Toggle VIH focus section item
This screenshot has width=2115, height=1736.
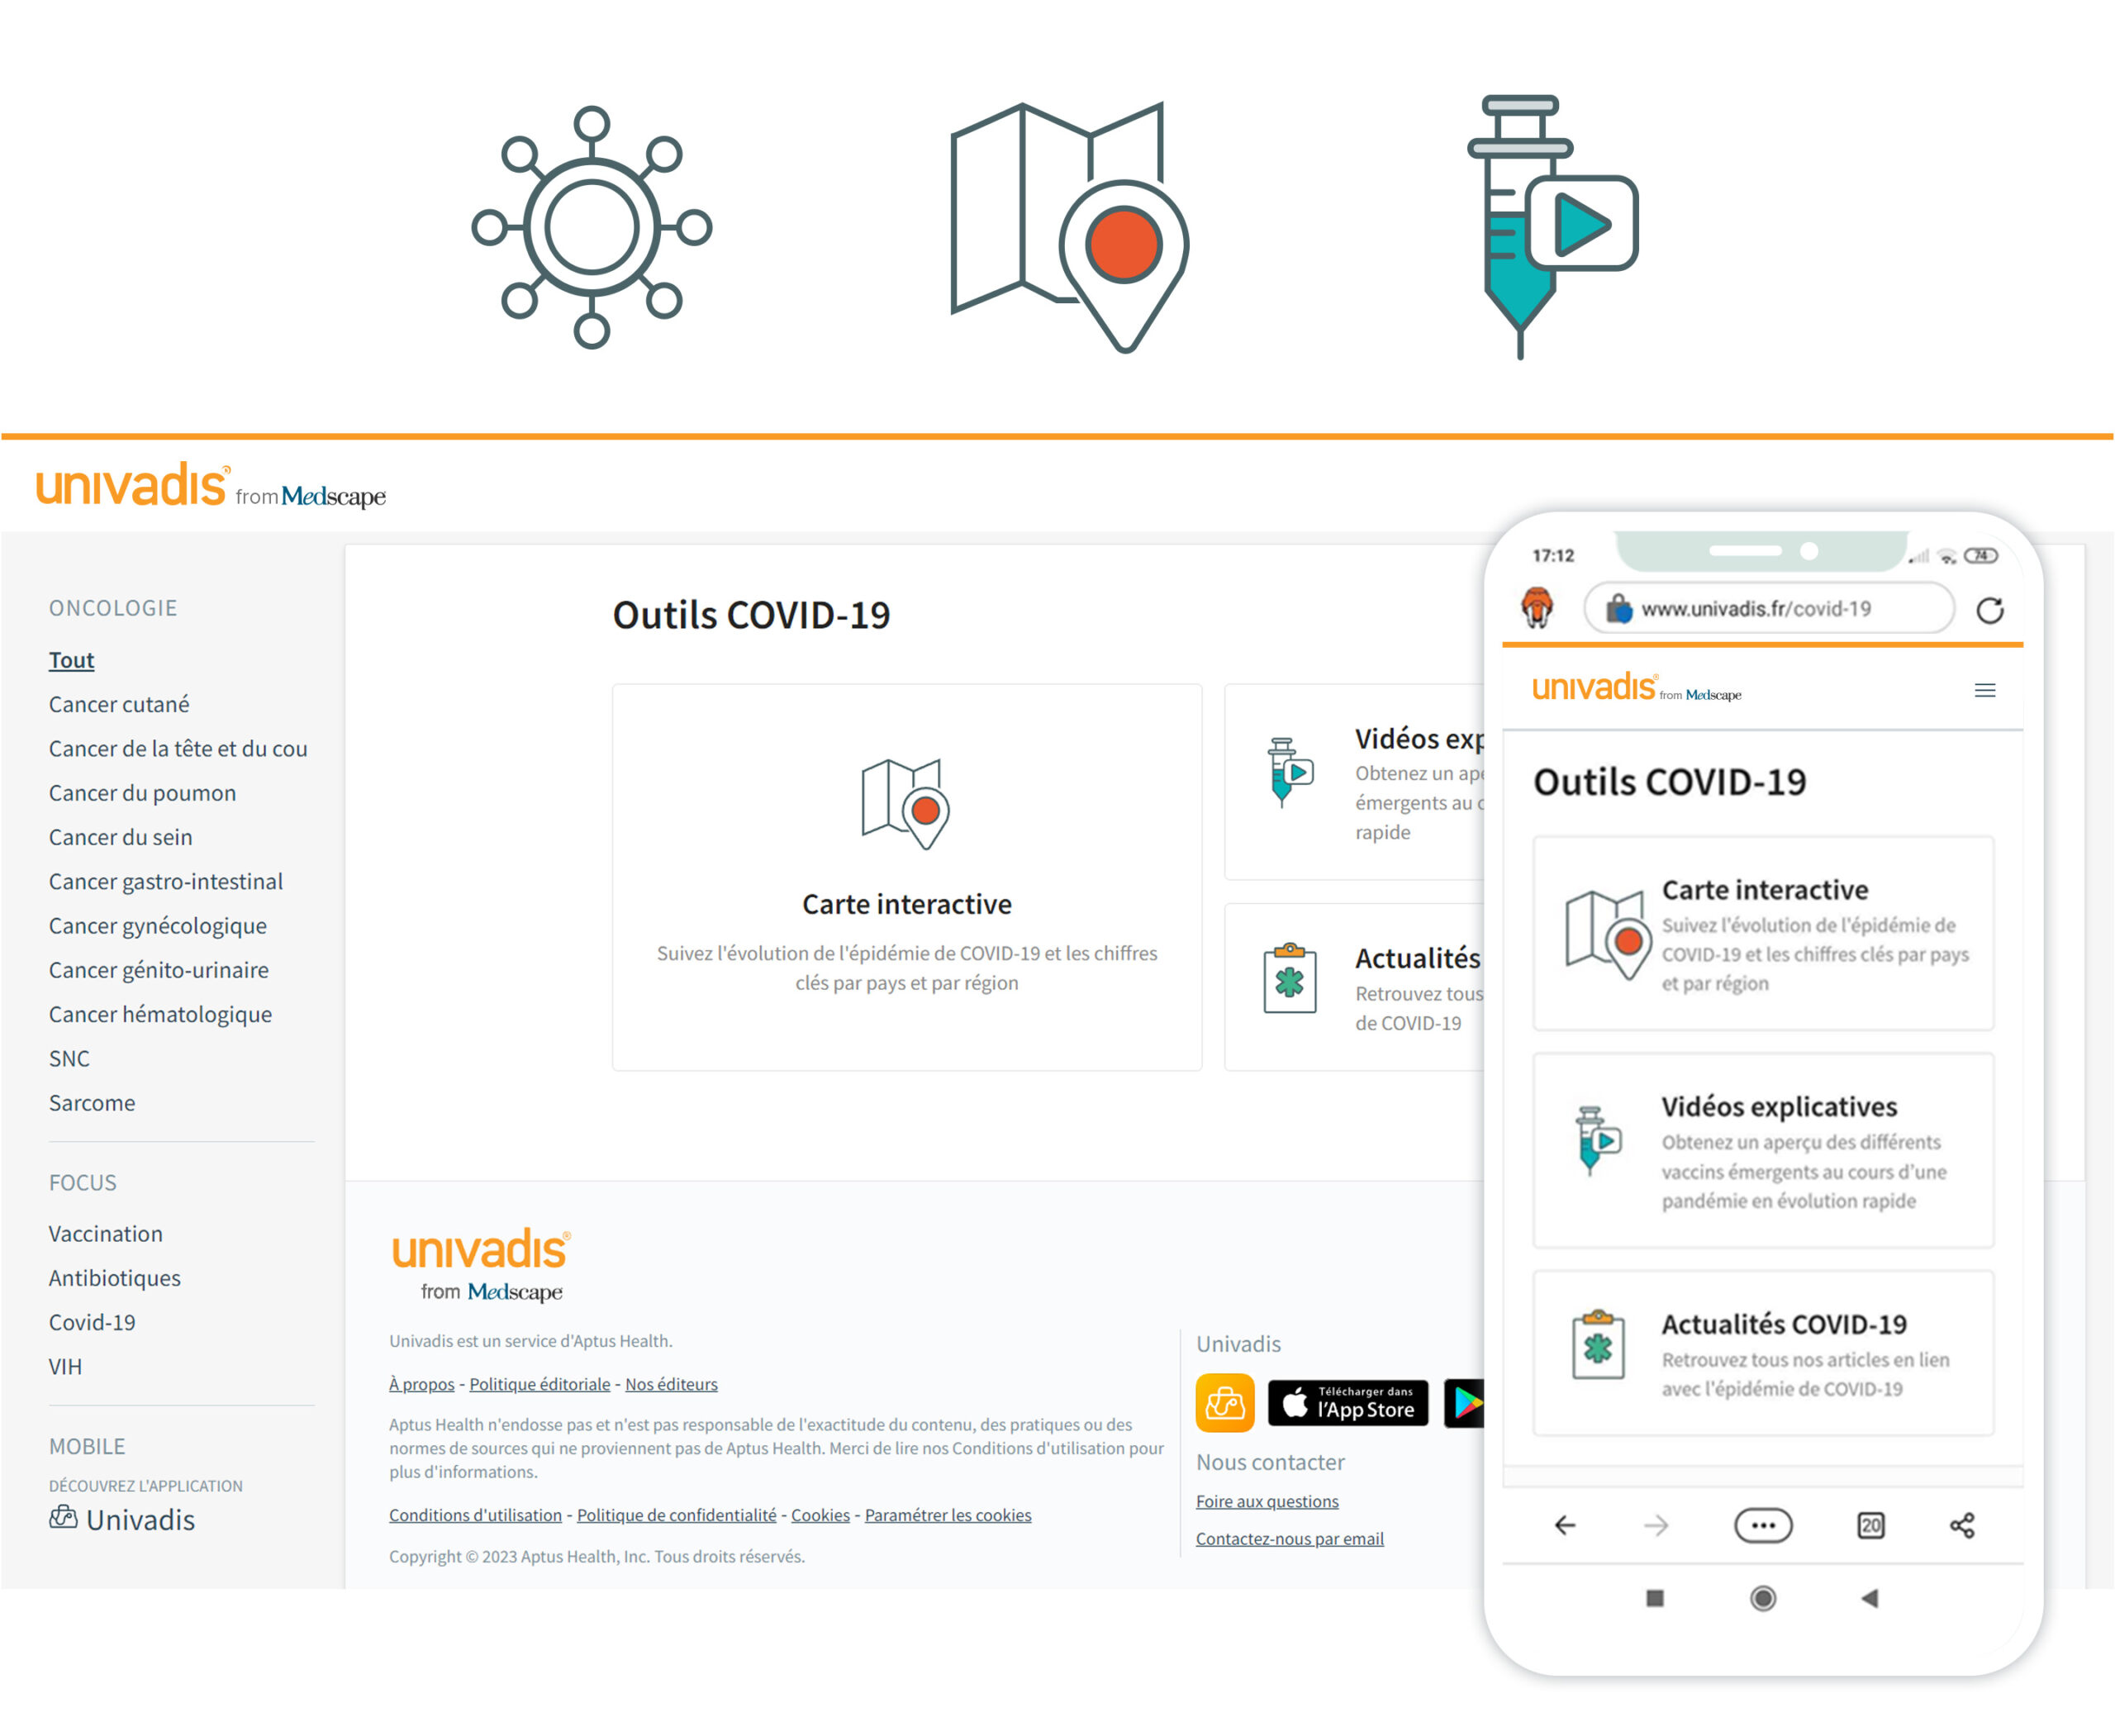(x=65, y=1365)
